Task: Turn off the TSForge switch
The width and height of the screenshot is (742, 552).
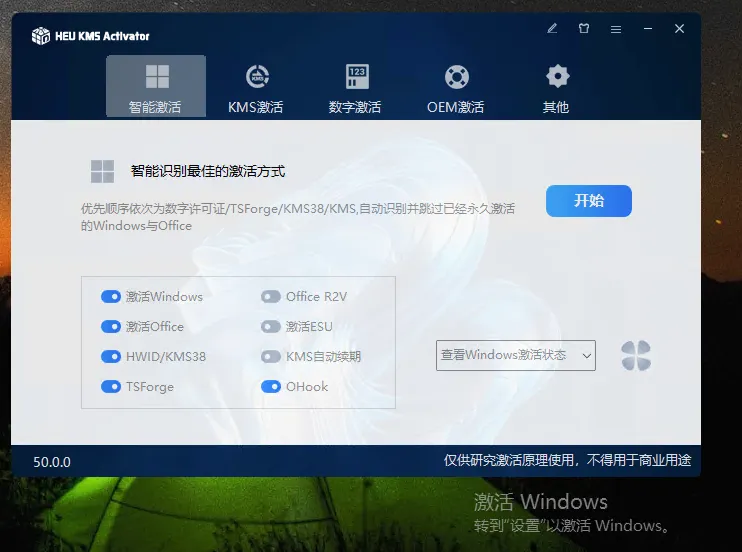Action: [x=111, y=387]
